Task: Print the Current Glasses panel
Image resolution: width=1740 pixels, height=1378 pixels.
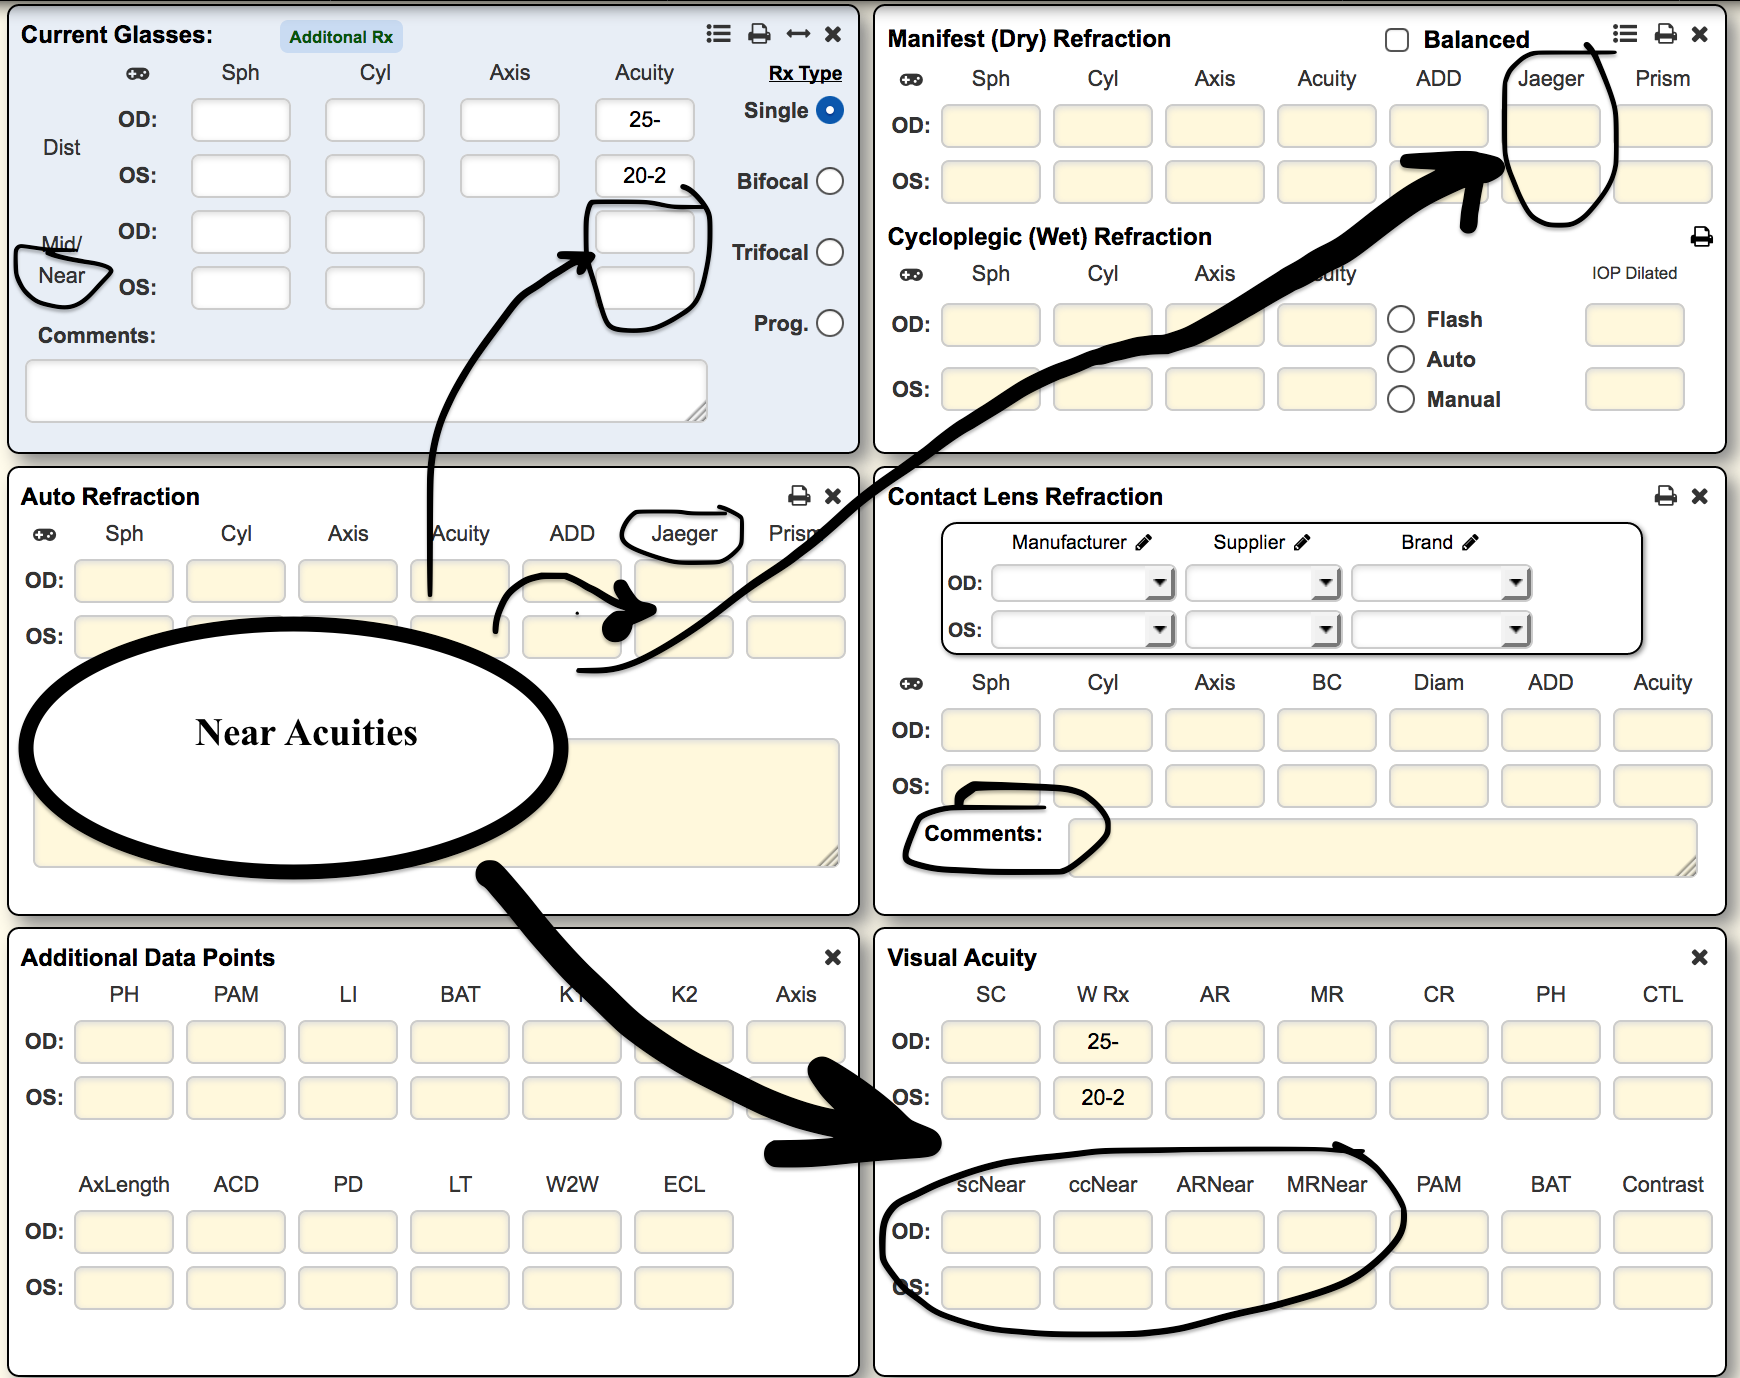Action: pyautogui.click(x=759, y=34)
